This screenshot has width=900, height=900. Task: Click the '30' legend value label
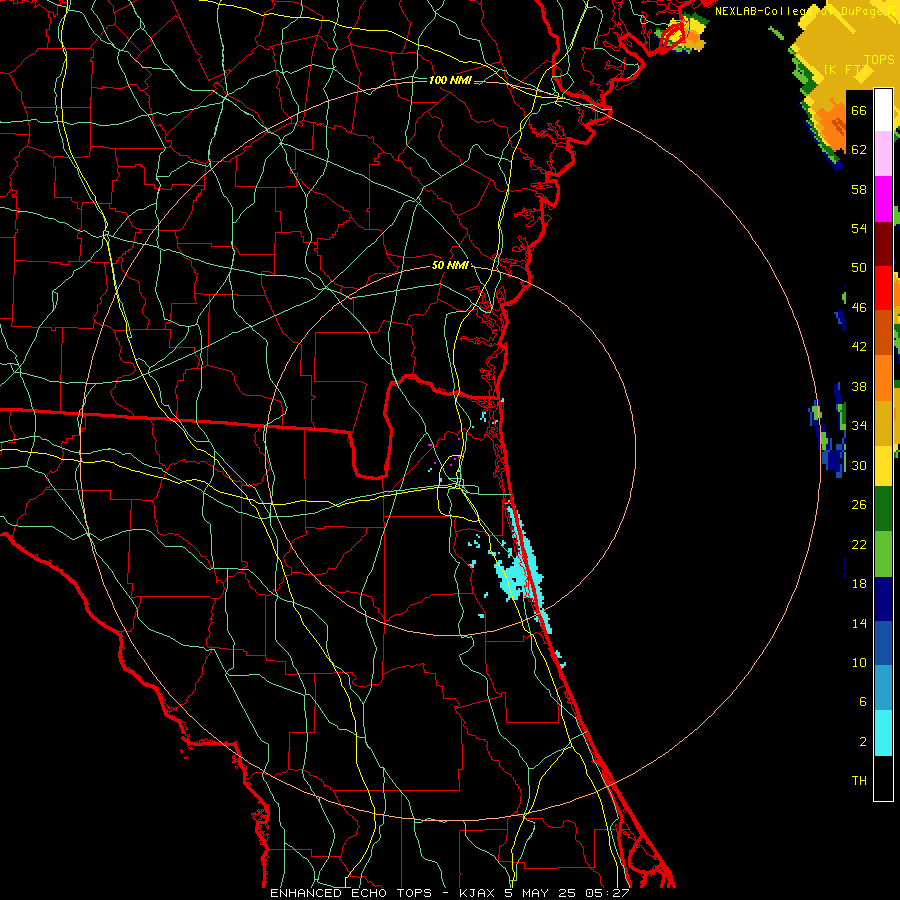click(859, 465)
